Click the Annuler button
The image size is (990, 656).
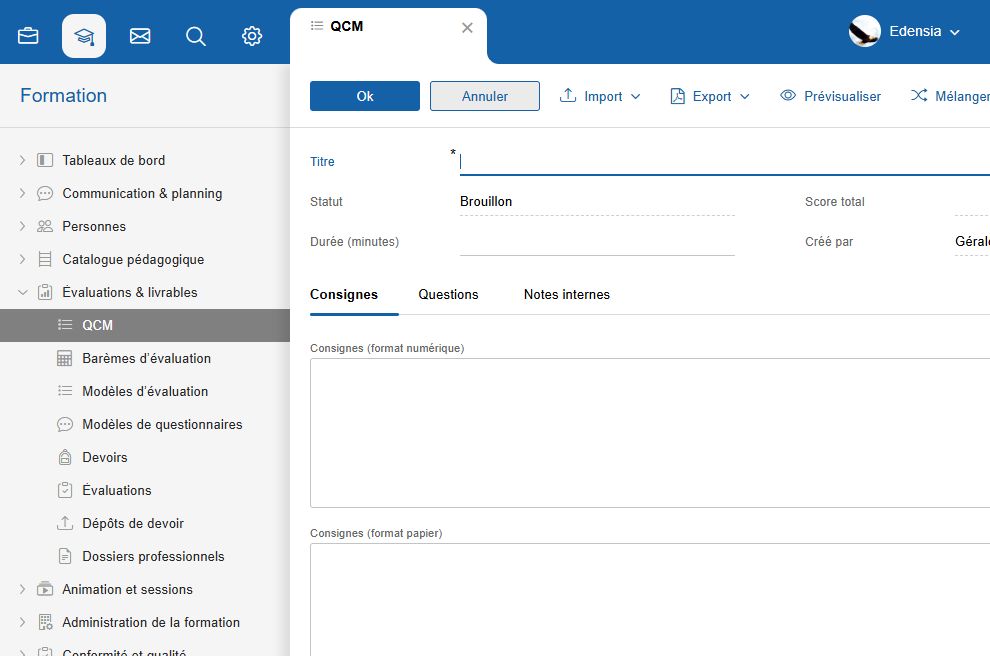tap(485, 96)
